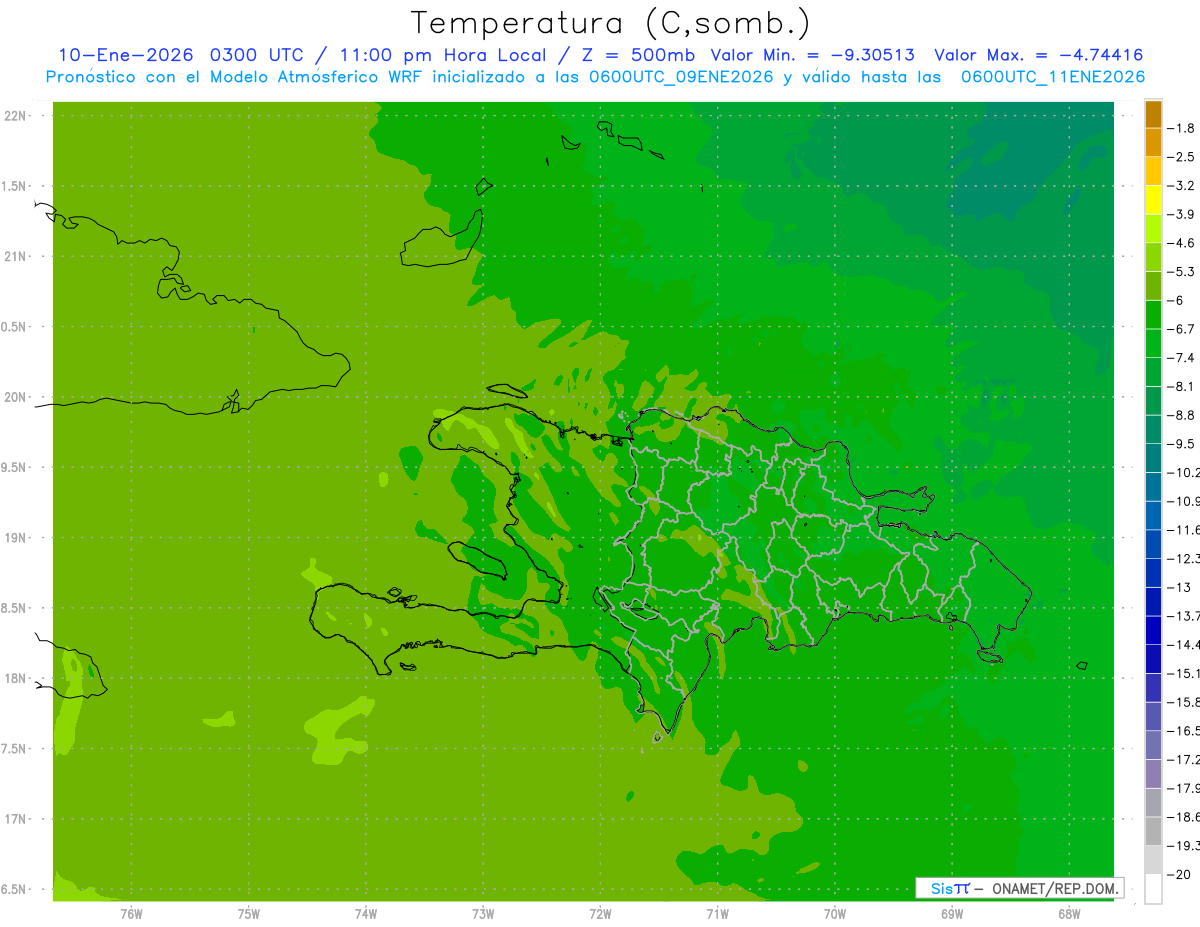Click the '76W' longitude label

point(131,913)
